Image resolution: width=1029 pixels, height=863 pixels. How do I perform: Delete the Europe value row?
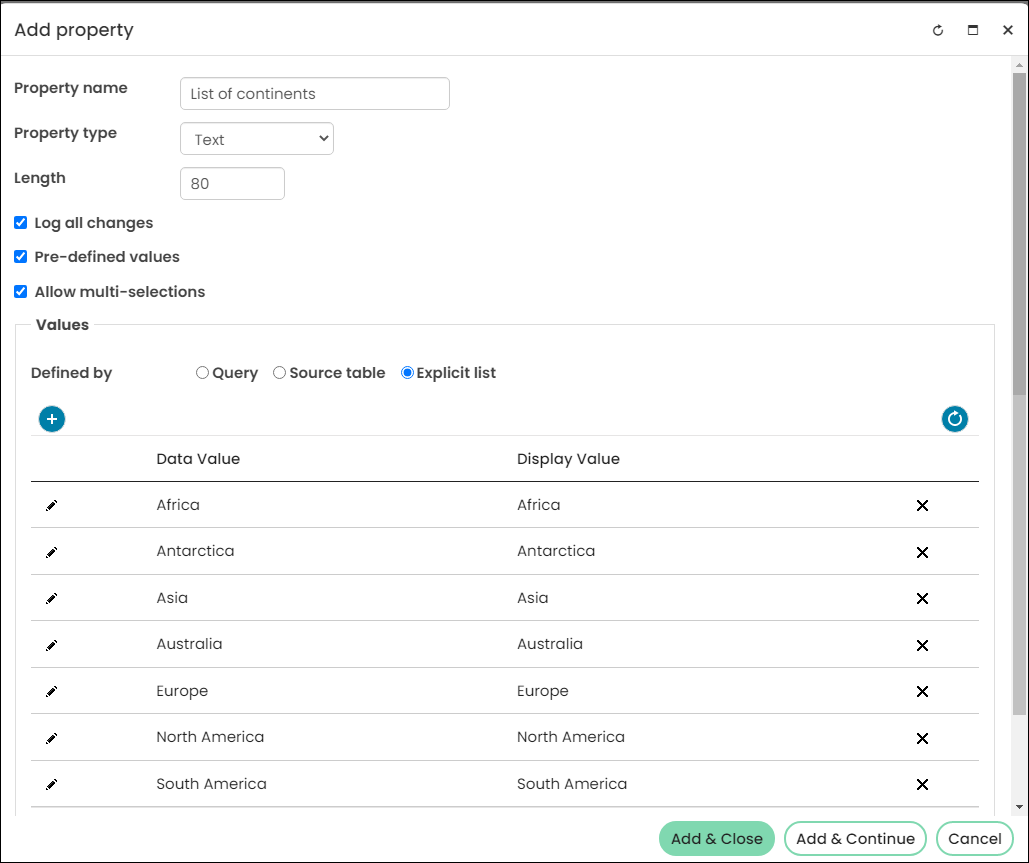tap(922, 692)
